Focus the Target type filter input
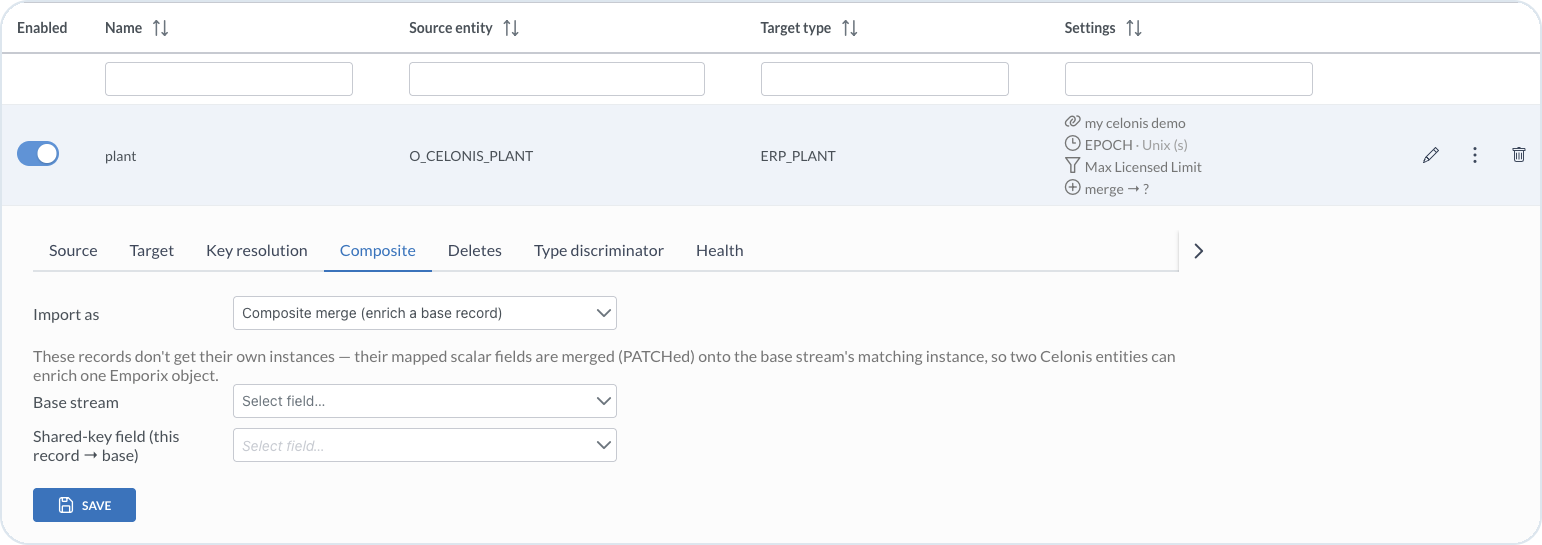 coord(885,79)
